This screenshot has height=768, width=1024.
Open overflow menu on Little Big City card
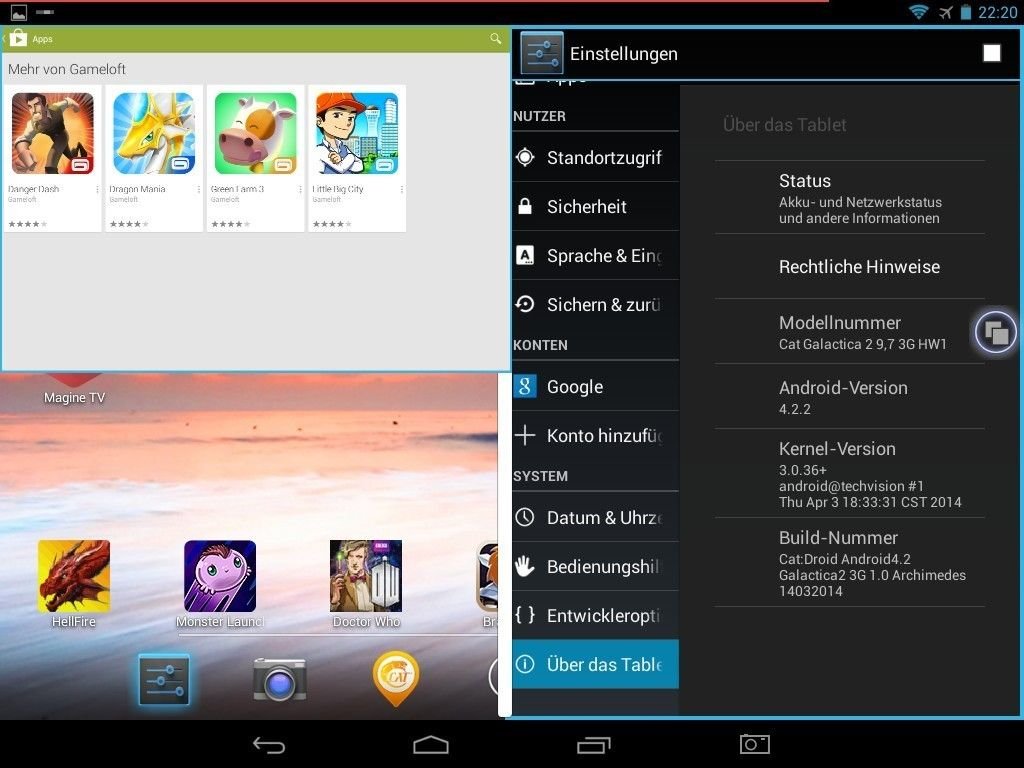[402, 189]
